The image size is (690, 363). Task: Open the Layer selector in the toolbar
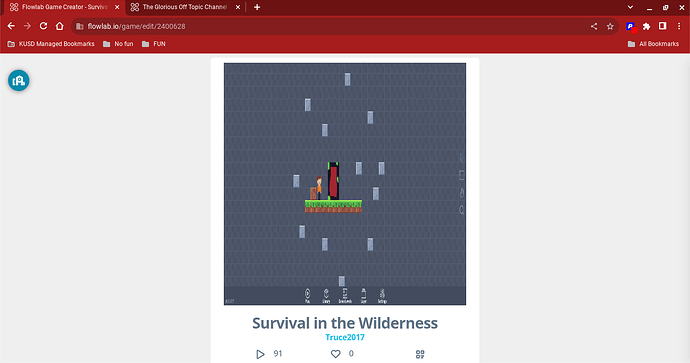[x=363, y=295]
